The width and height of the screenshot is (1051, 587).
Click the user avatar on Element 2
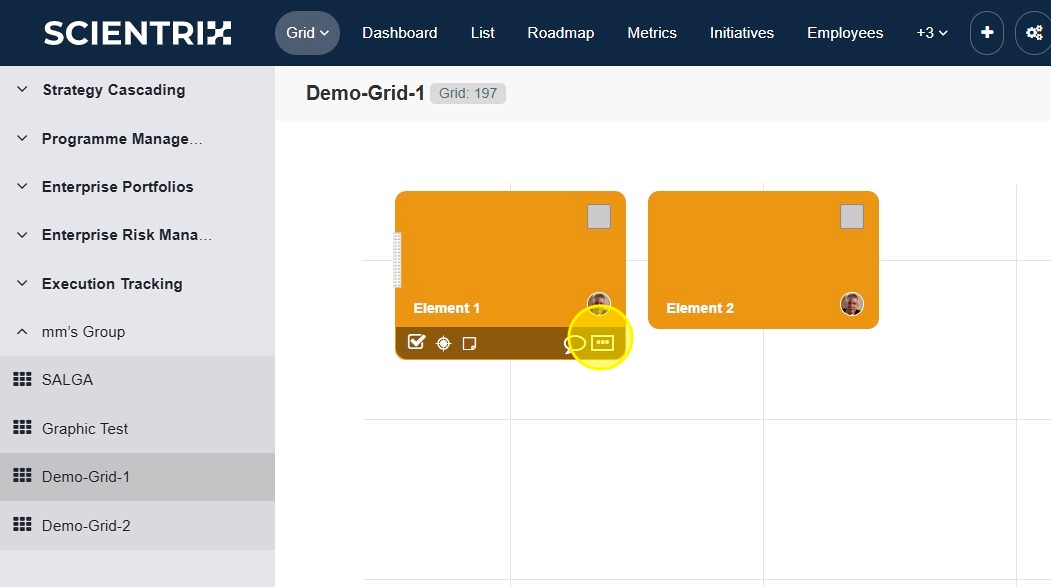click(x=852, y=304)
